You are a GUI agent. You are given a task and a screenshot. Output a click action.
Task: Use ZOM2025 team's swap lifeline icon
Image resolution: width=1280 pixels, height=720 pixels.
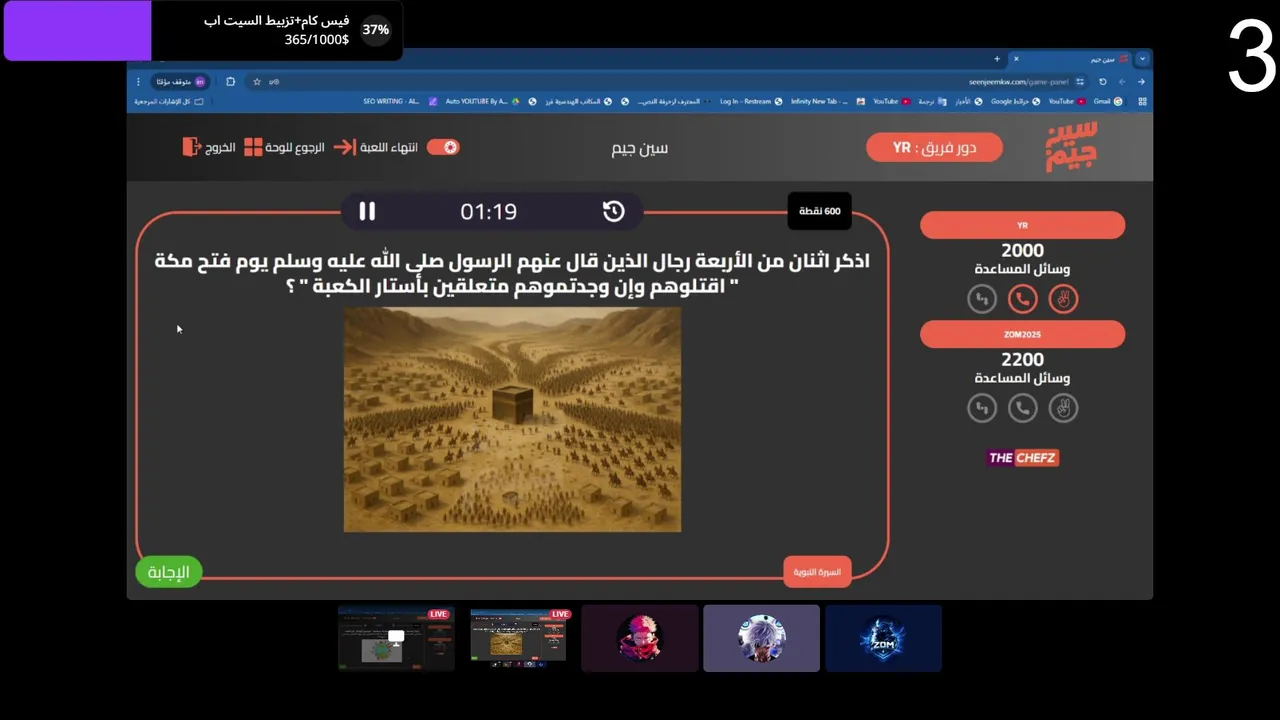click(x=982, y=408)
